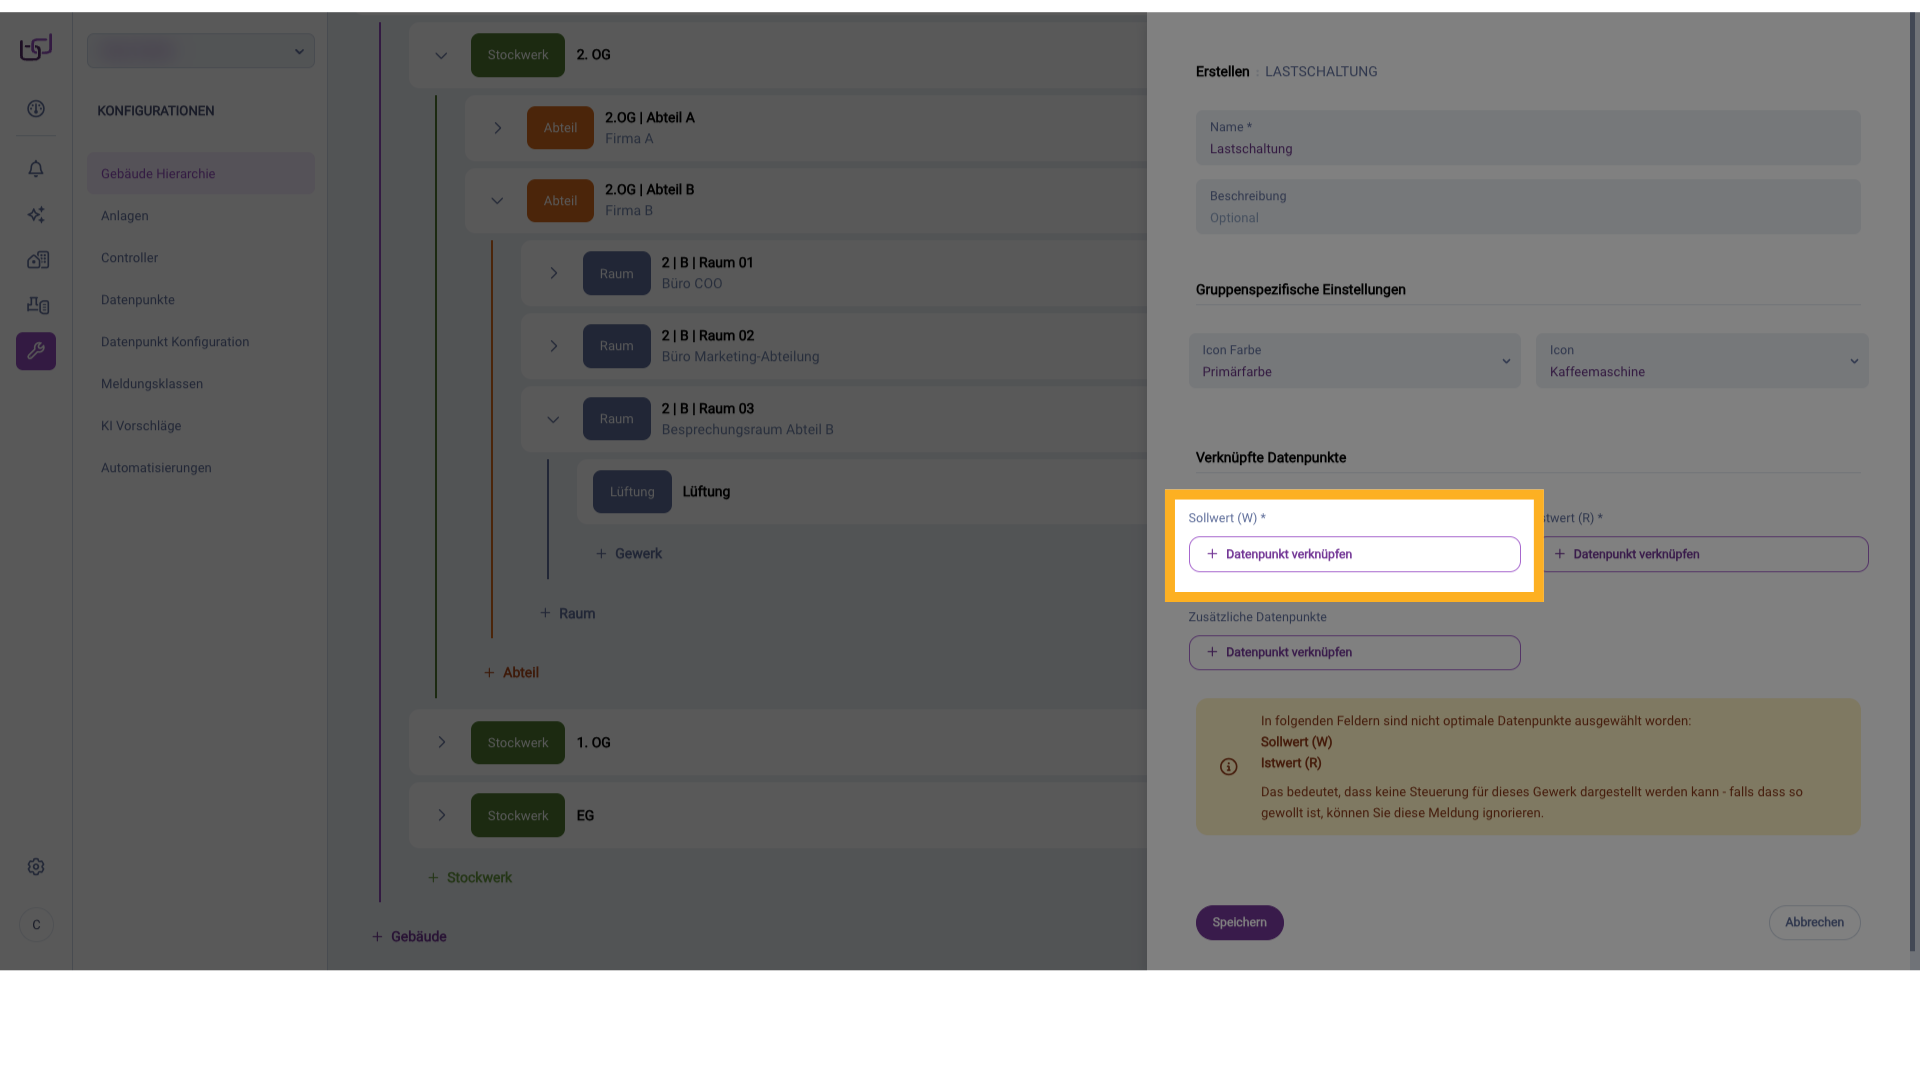Open the Icon Kaffeemaschine dropdown

1701,361
